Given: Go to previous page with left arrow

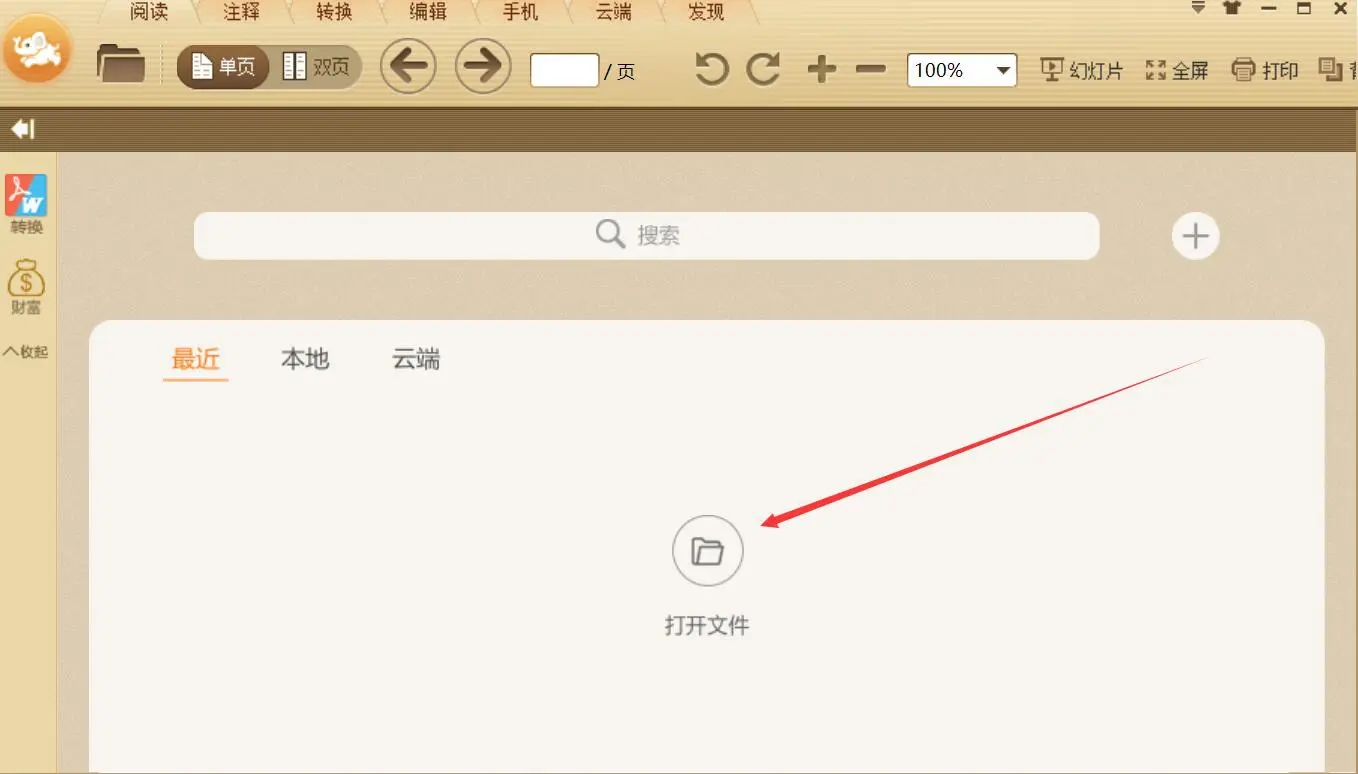Looking at the screenshot, I should [x=408, y=66].
